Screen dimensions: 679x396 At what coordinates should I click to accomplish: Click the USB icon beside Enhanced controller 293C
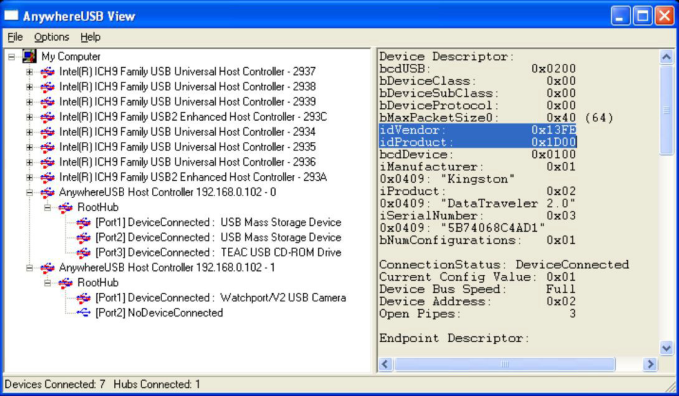[47, 117]
